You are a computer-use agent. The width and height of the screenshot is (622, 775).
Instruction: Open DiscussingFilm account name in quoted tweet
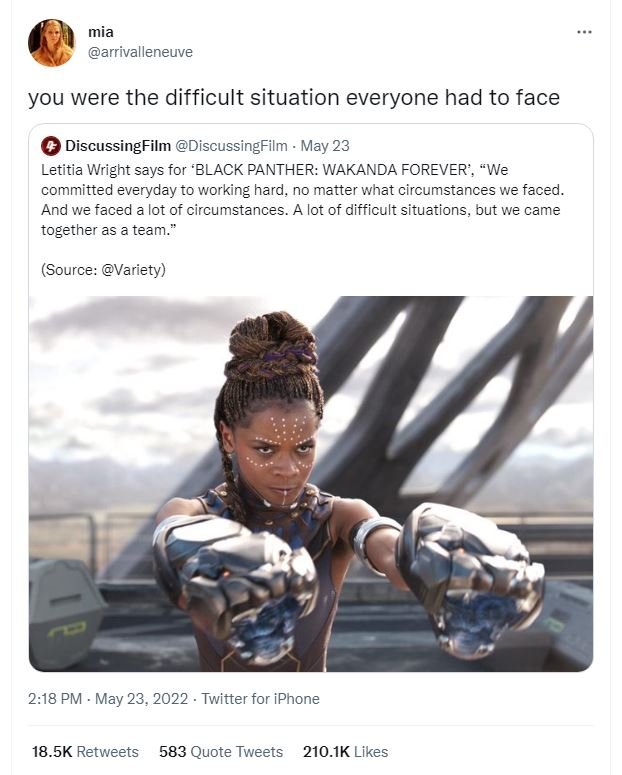coord(118,146)
